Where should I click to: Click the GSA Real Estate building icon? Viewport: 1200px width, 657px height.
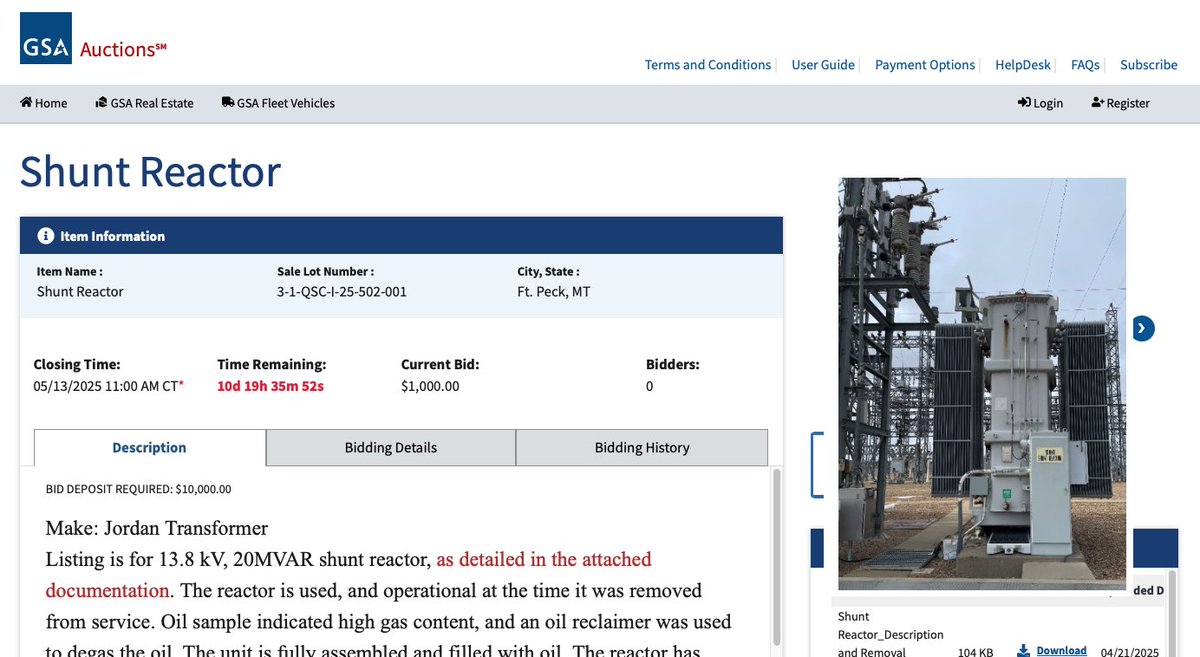coord(101,103)
